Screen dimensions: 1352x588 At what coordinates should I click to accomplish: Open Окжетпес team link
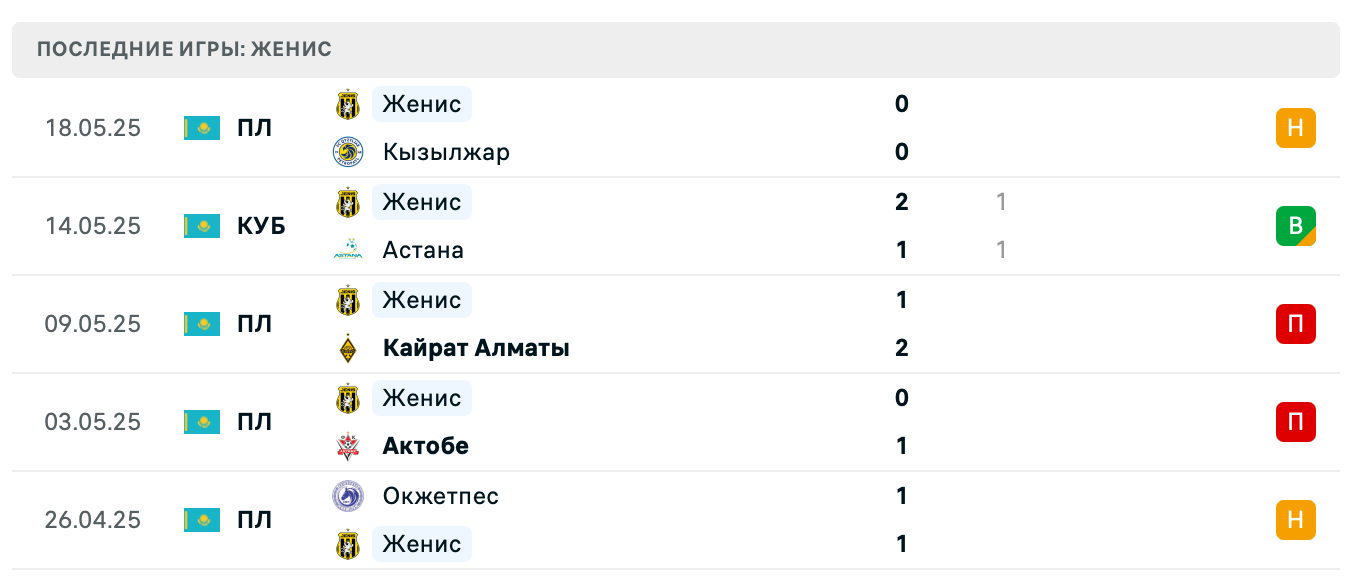(440, 496)
